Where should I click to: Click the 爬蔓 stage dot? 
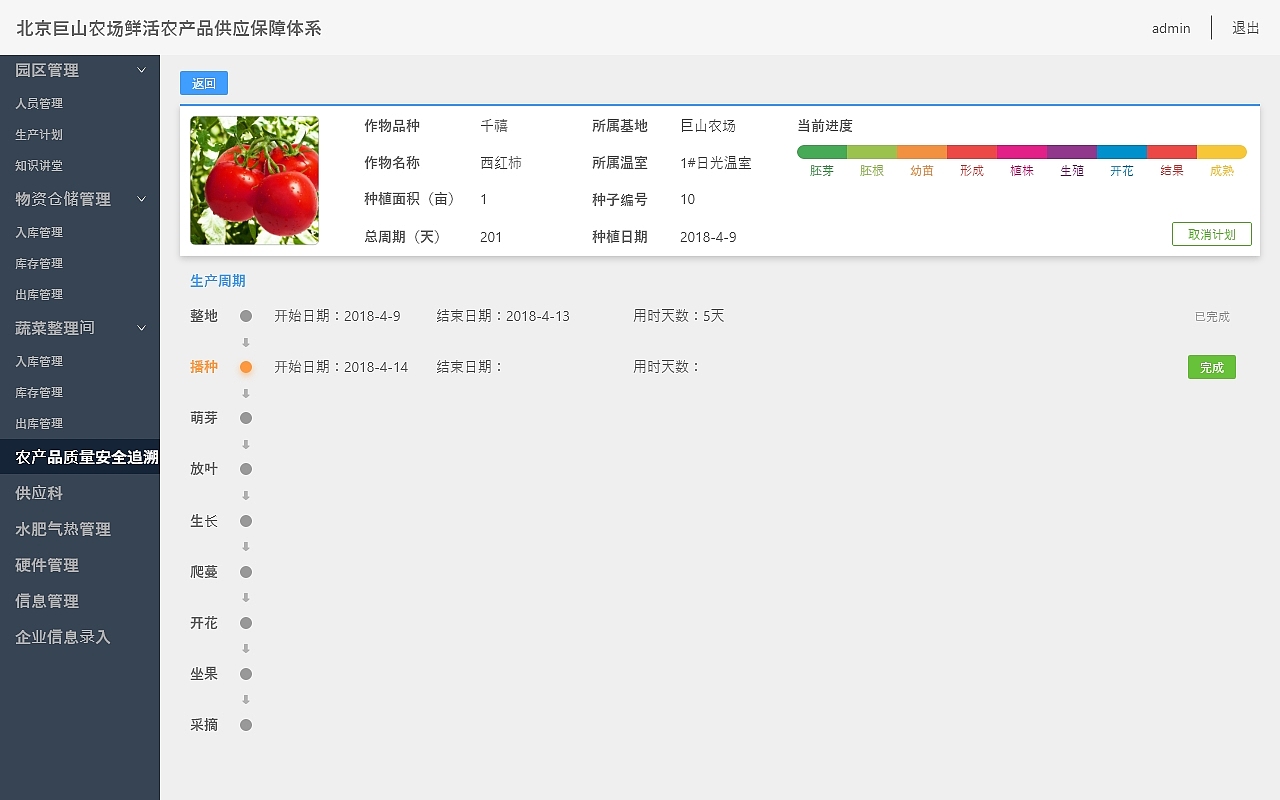click(x=246, y=572)
